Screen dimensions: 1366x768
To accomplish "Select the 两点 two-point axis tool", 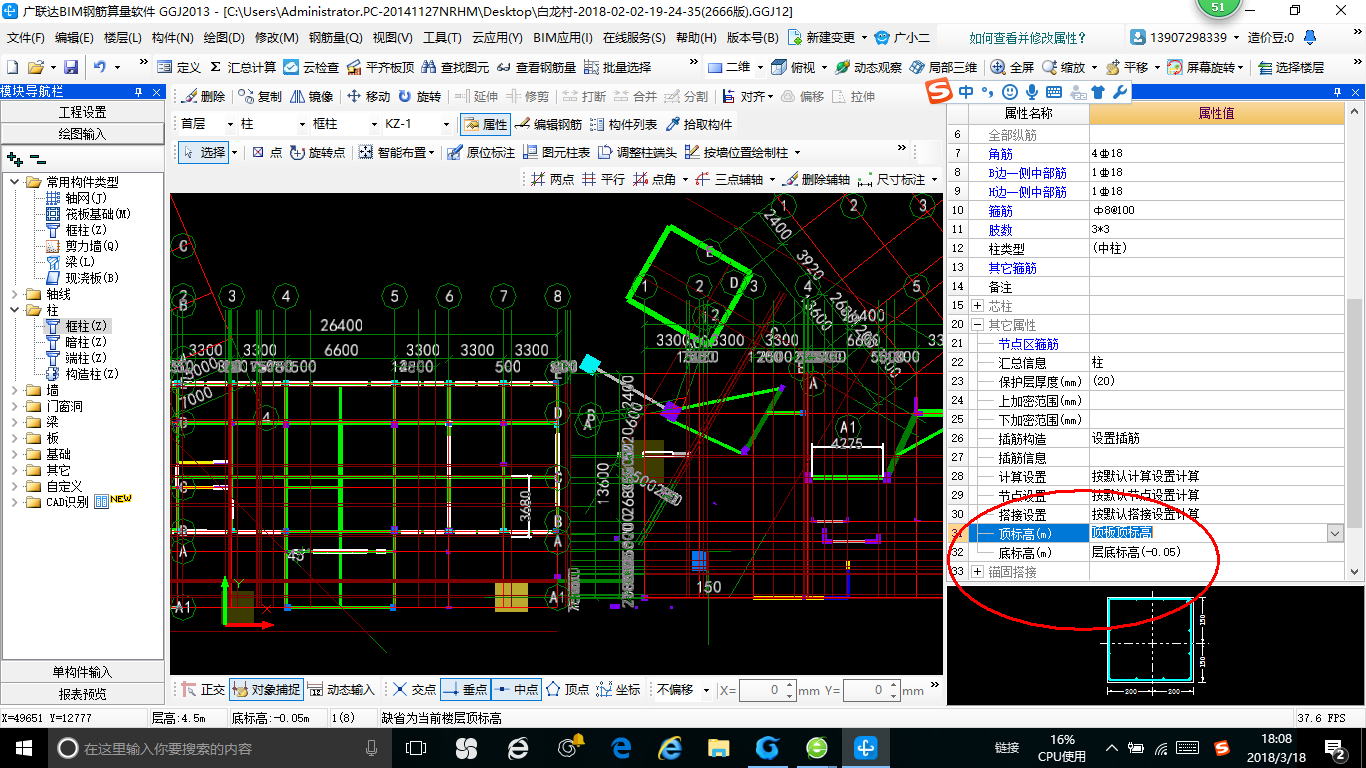I will tap(552, 180).
